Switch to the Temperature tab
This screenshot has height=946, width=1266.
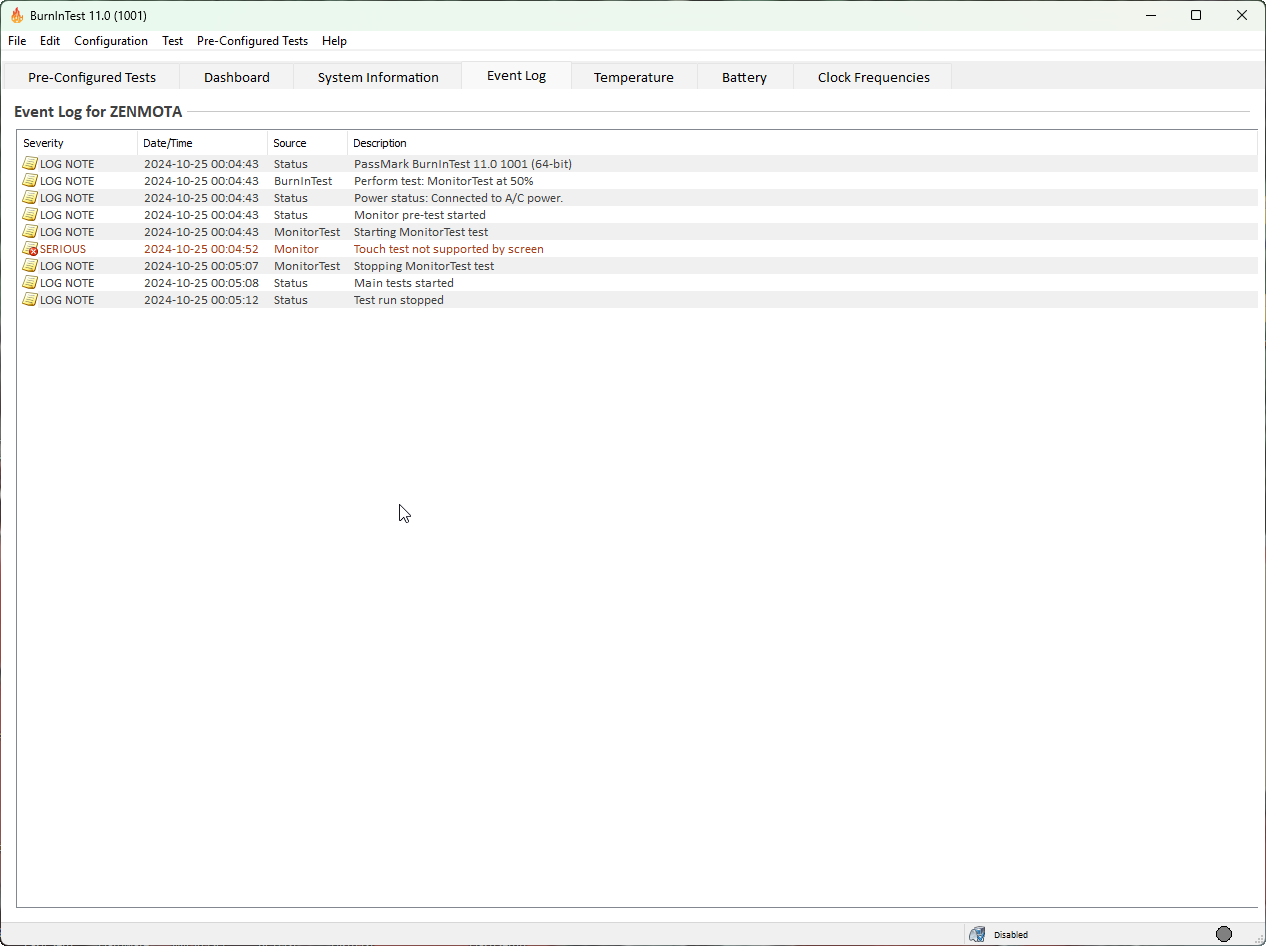[x=634, y=77]
